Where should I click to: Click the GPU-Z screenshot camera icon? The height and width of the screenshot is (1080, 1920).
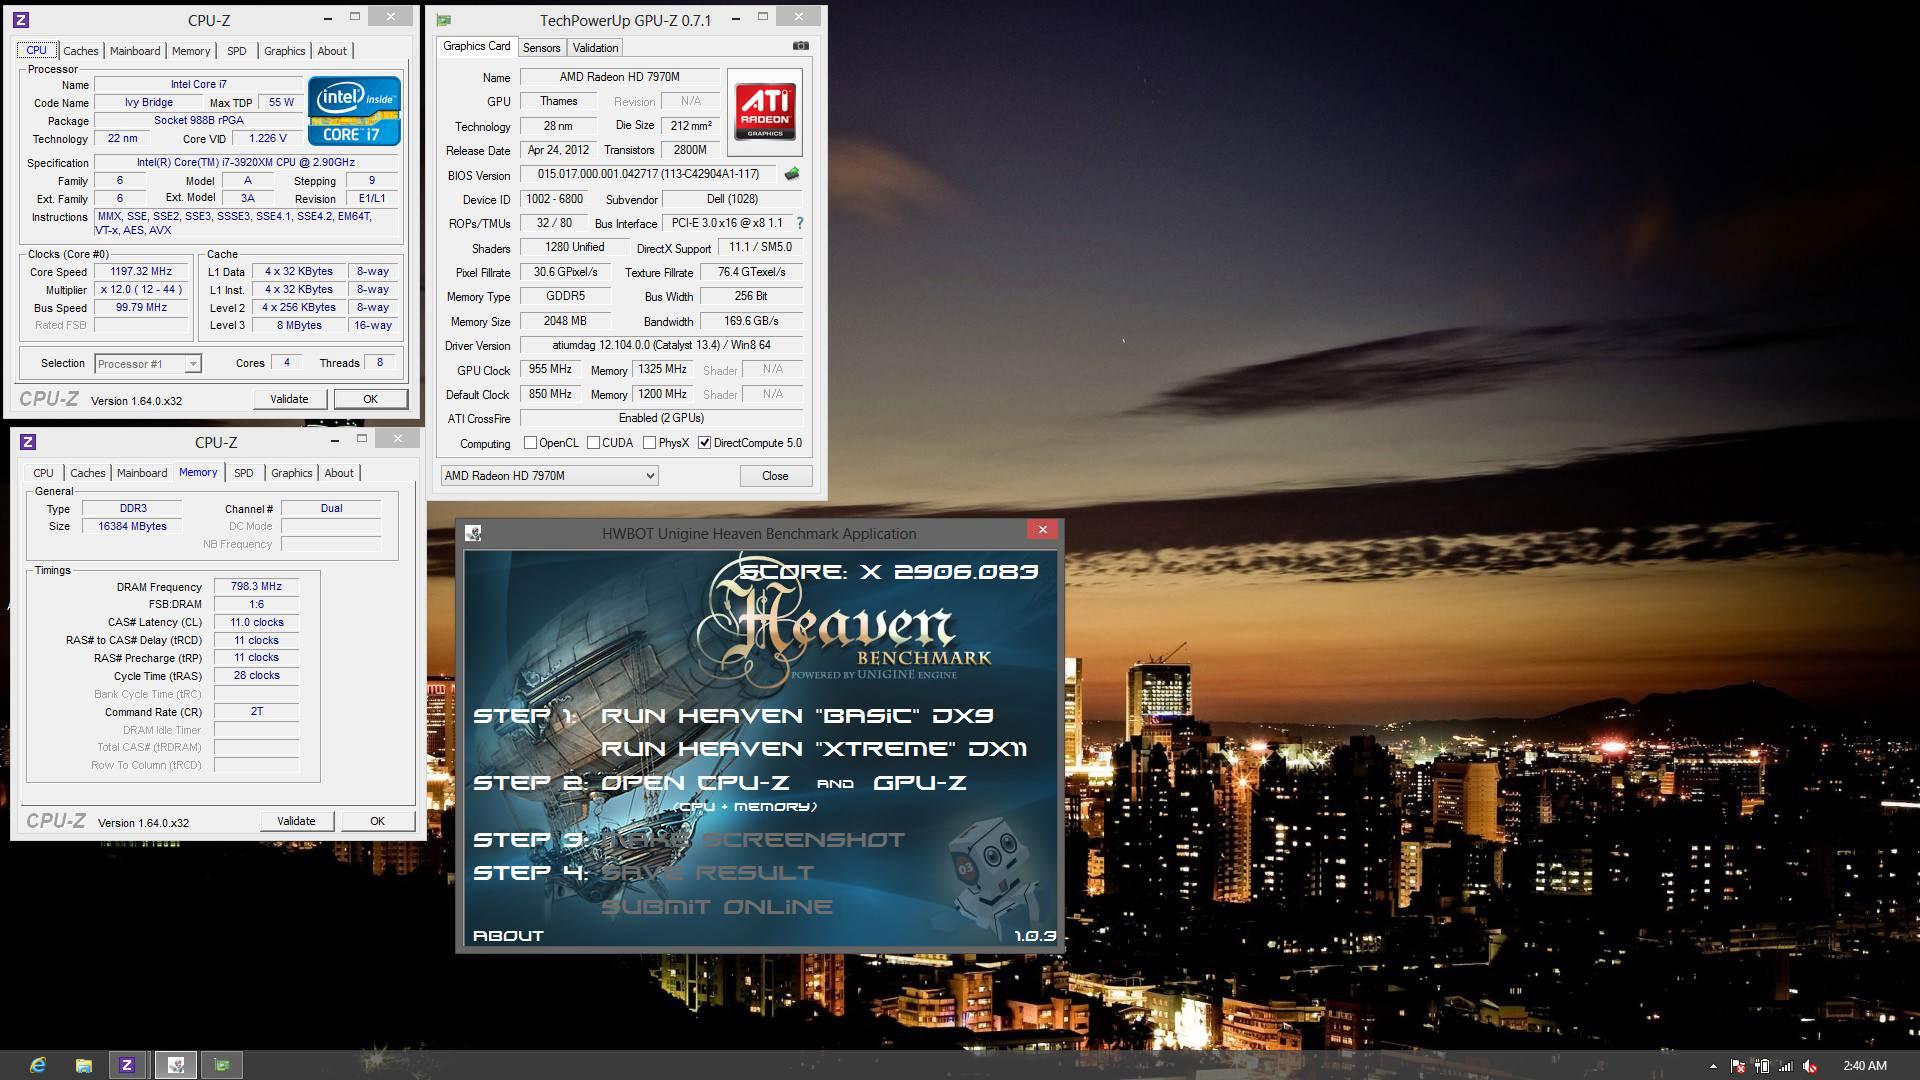pos(800,46)
